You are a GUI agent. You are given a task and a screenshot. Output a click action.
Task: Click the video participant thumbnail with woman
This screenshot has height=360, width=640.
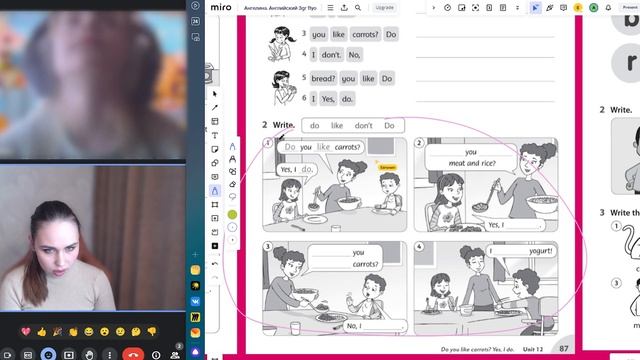tap(93, 238)
